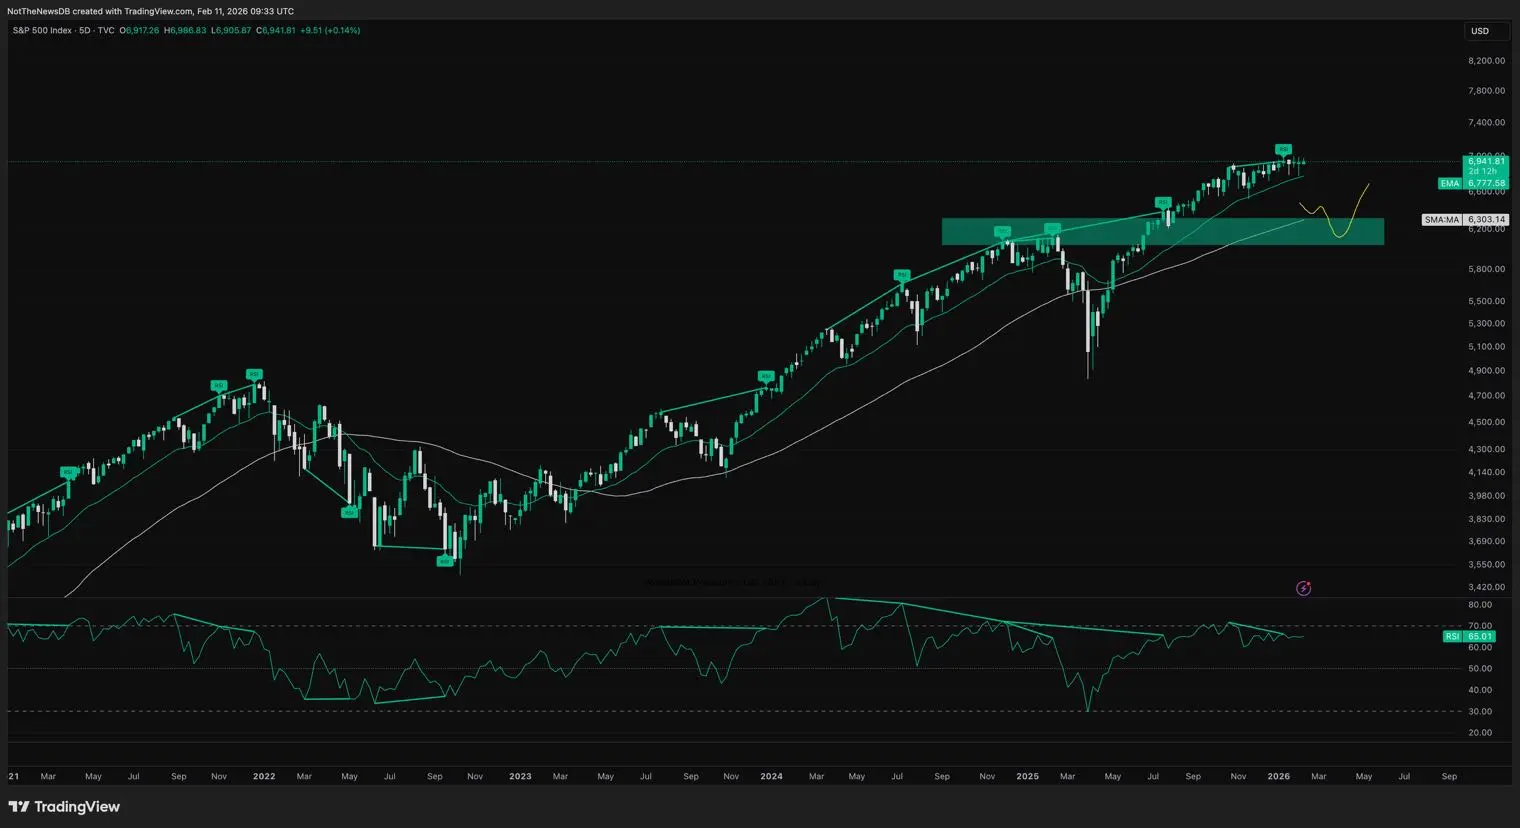Click the 4,300.00 price axis label
Image resolution: width=1520 pixels, height=828 pixels.
(x=1486, y=450)
